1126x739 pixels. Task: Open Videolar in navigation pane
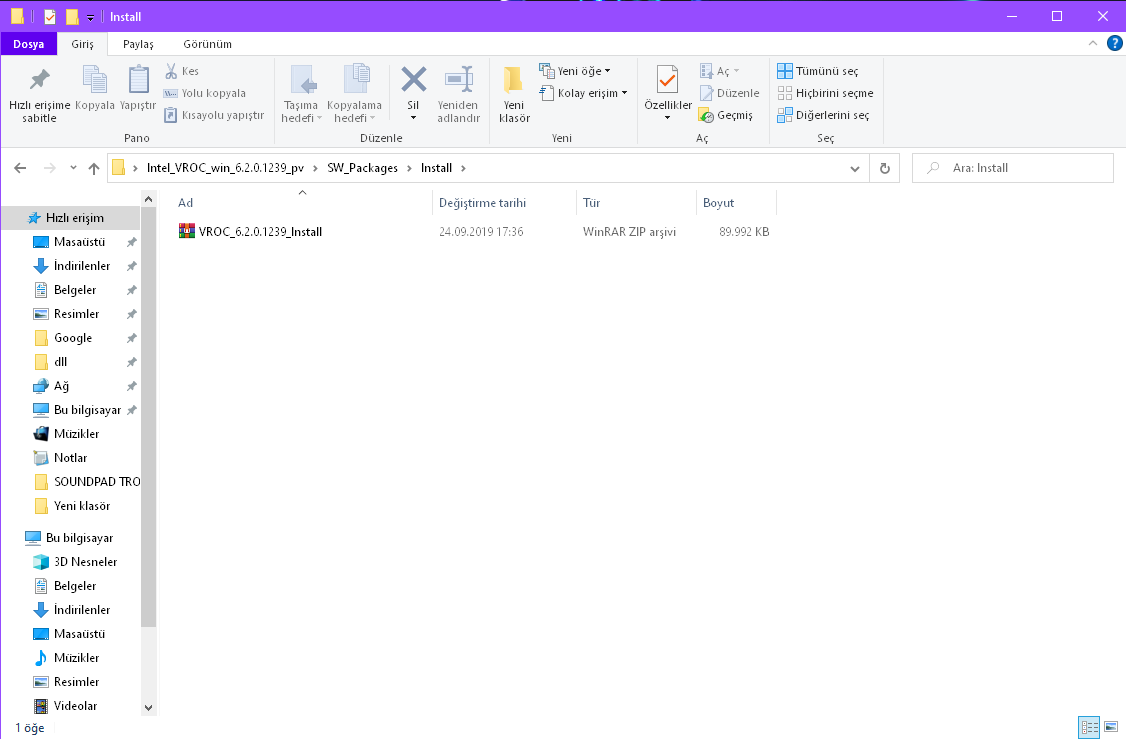[x=75, y=706]
